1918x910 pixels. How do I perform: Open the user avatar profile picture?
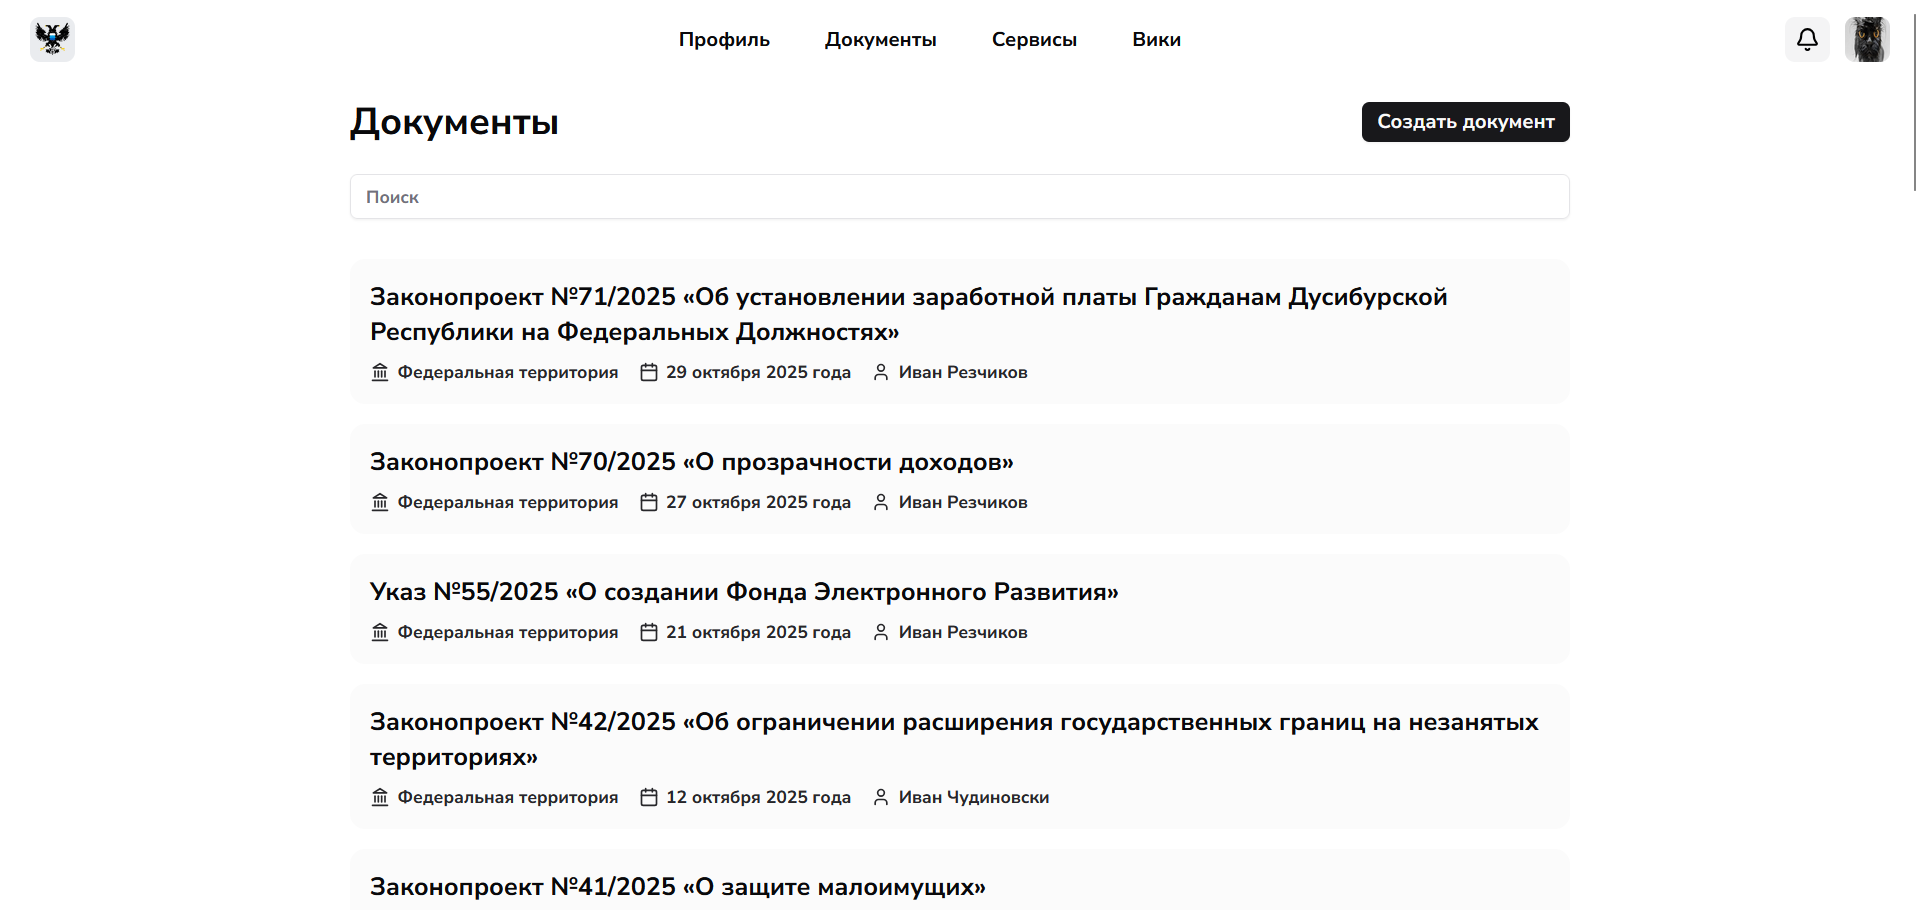[1866, 39]
